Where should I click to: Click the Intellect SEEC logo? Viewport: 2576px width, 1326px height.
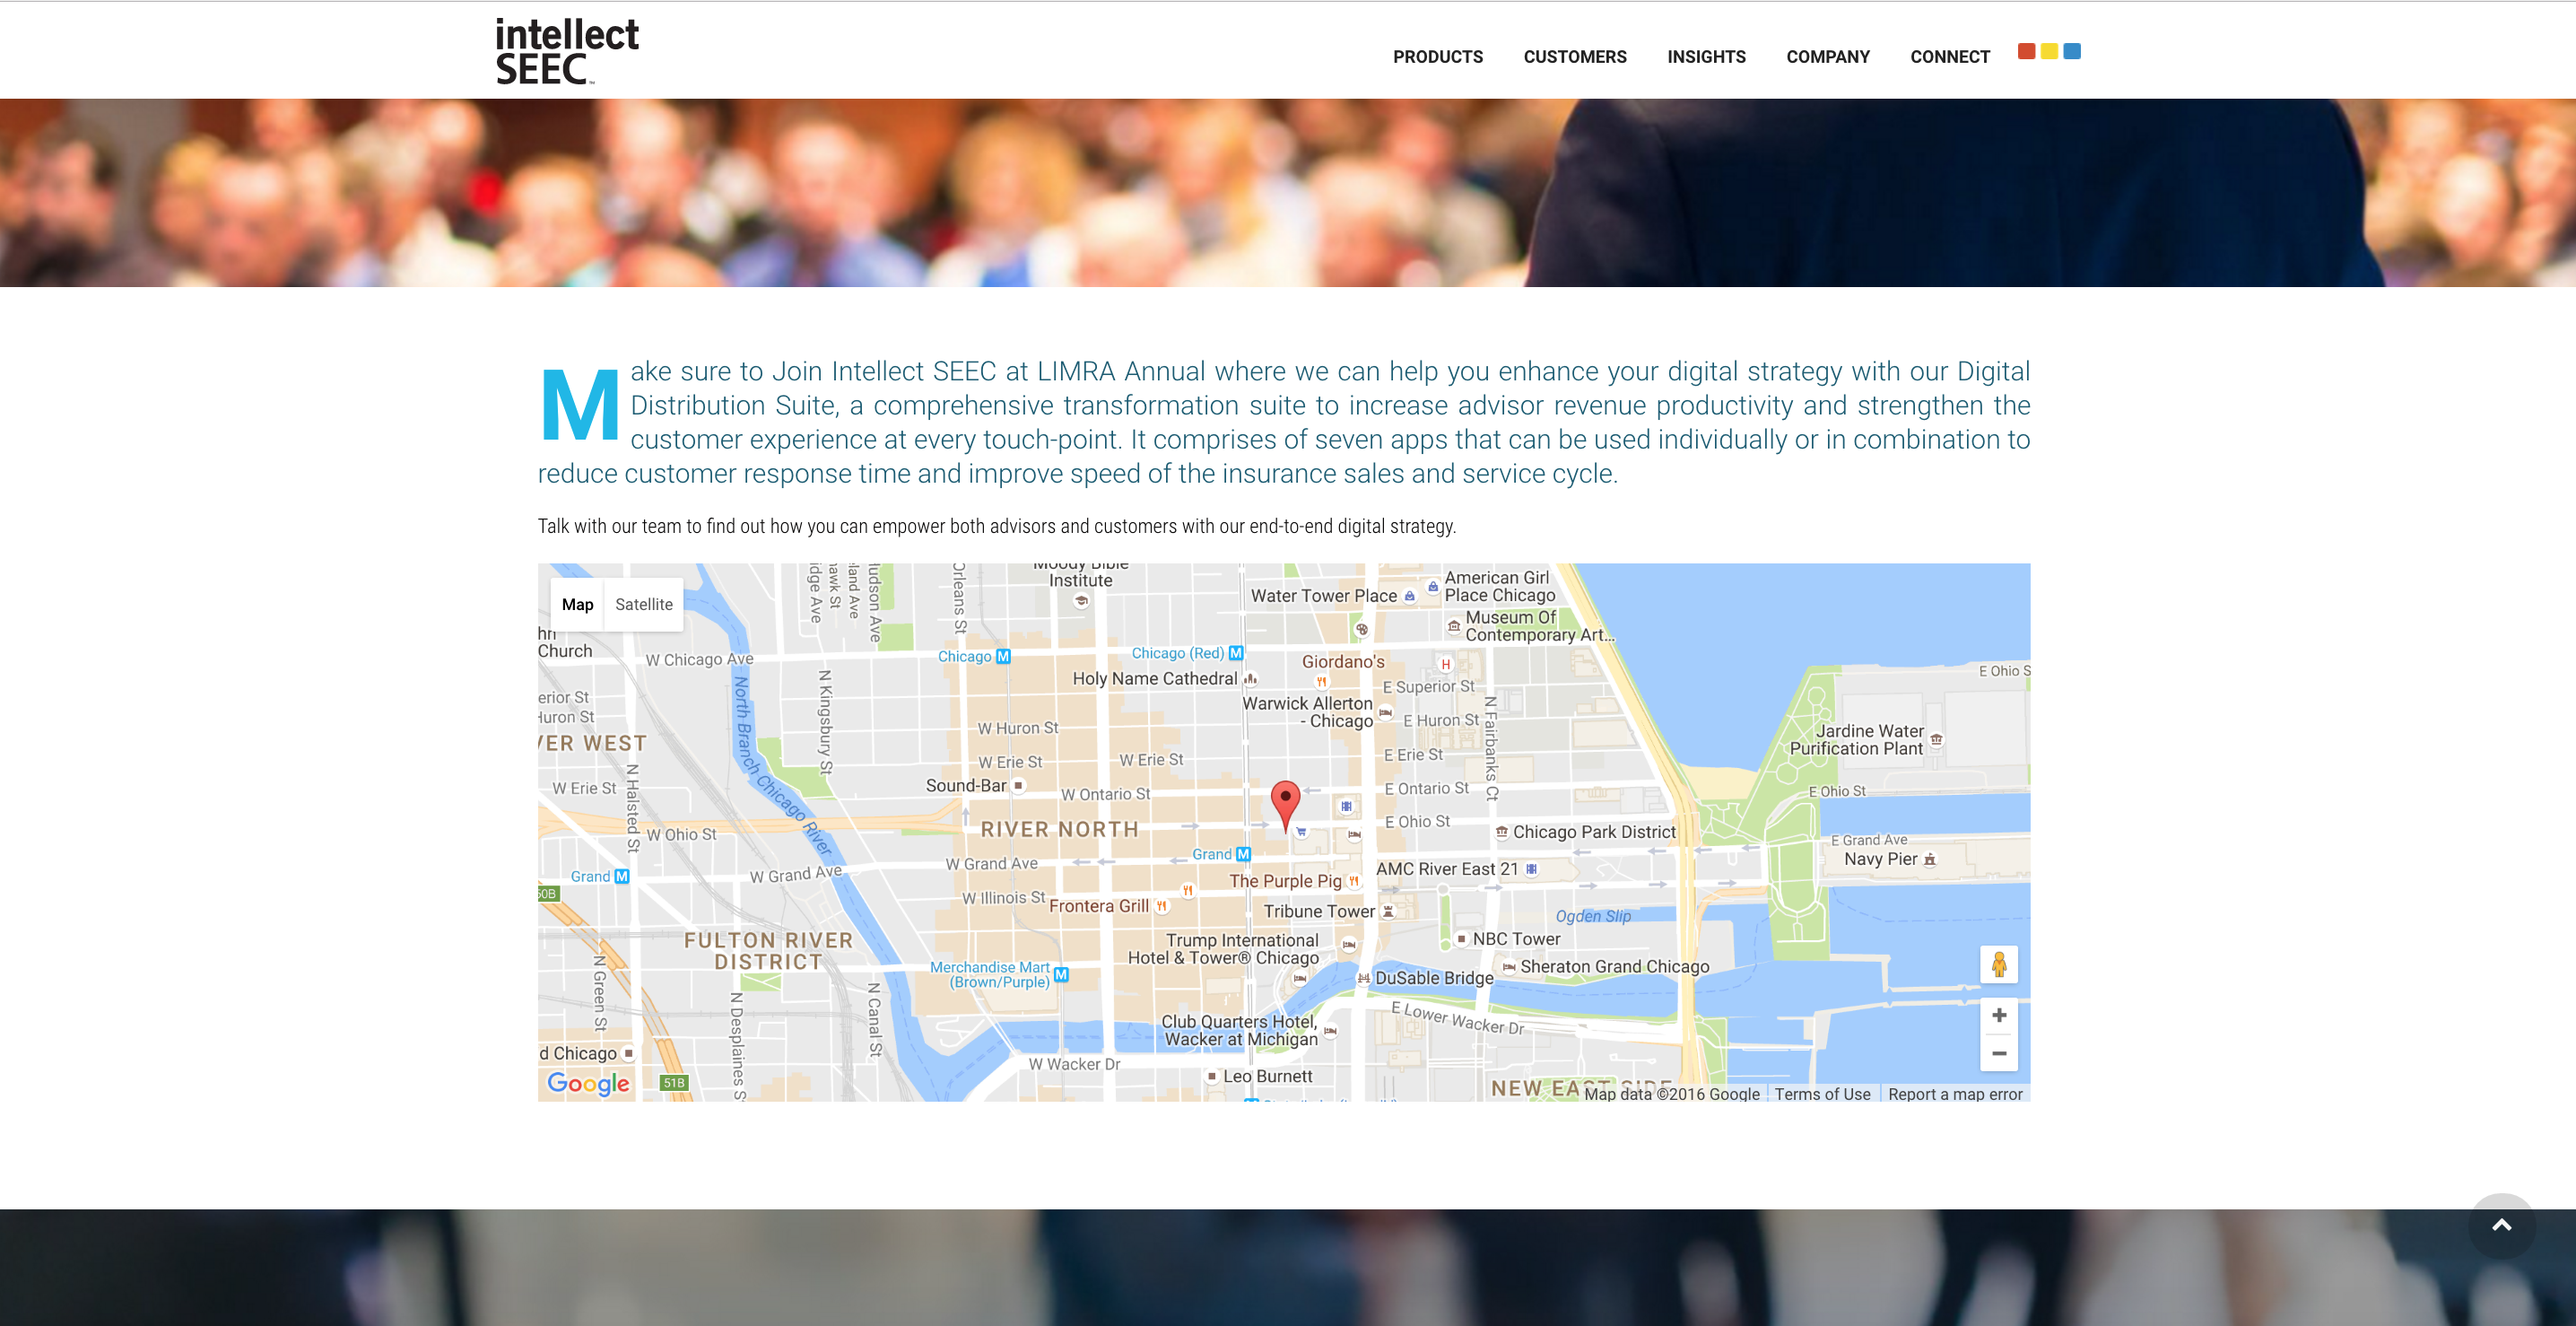[566, 51]
